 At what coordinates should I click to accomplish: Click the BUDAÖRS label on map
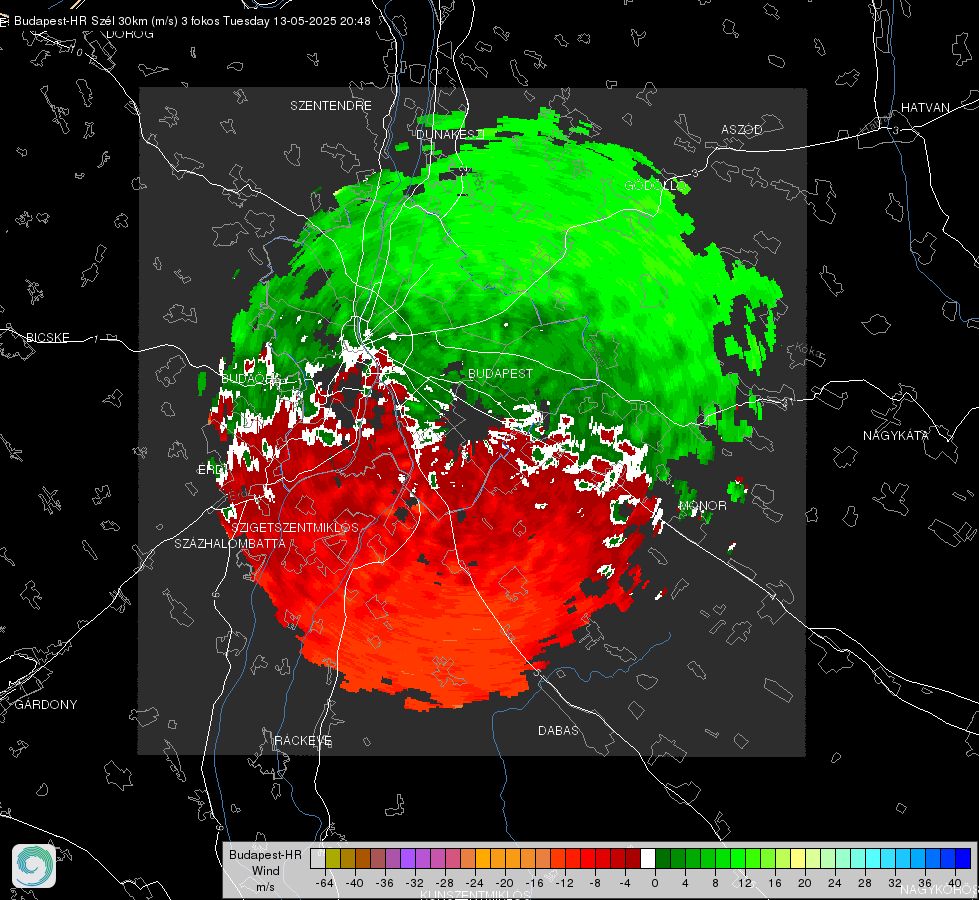pyautogui.click(x=252, y=378)
